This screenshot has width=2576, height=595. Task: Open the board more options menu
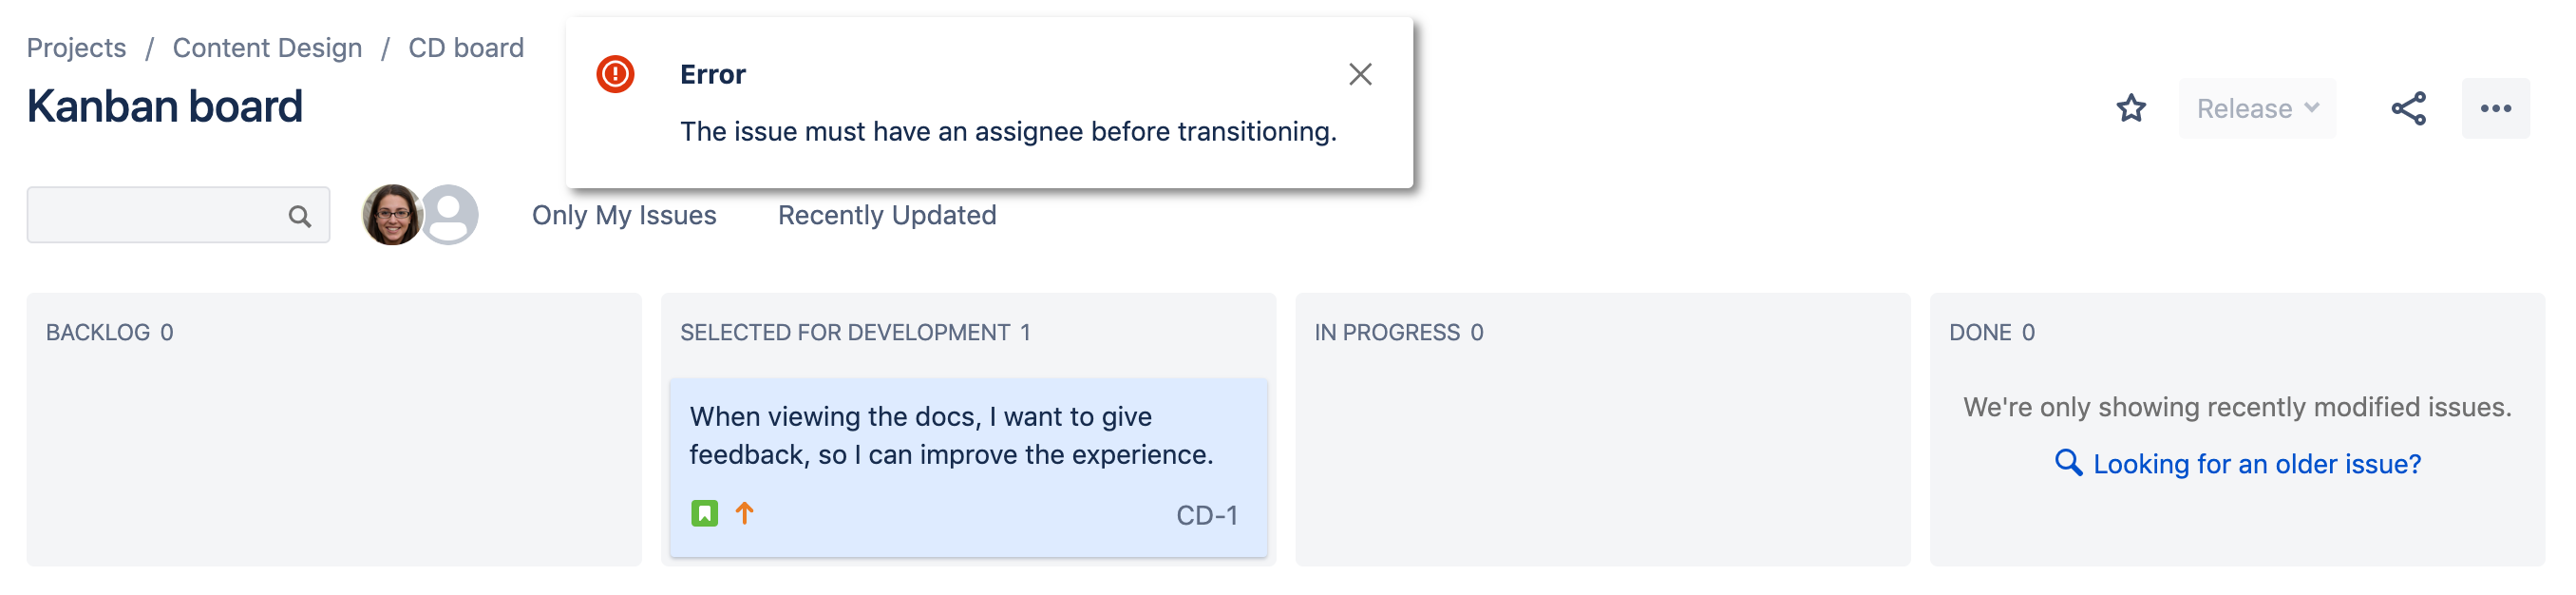tap(2496, 108)
